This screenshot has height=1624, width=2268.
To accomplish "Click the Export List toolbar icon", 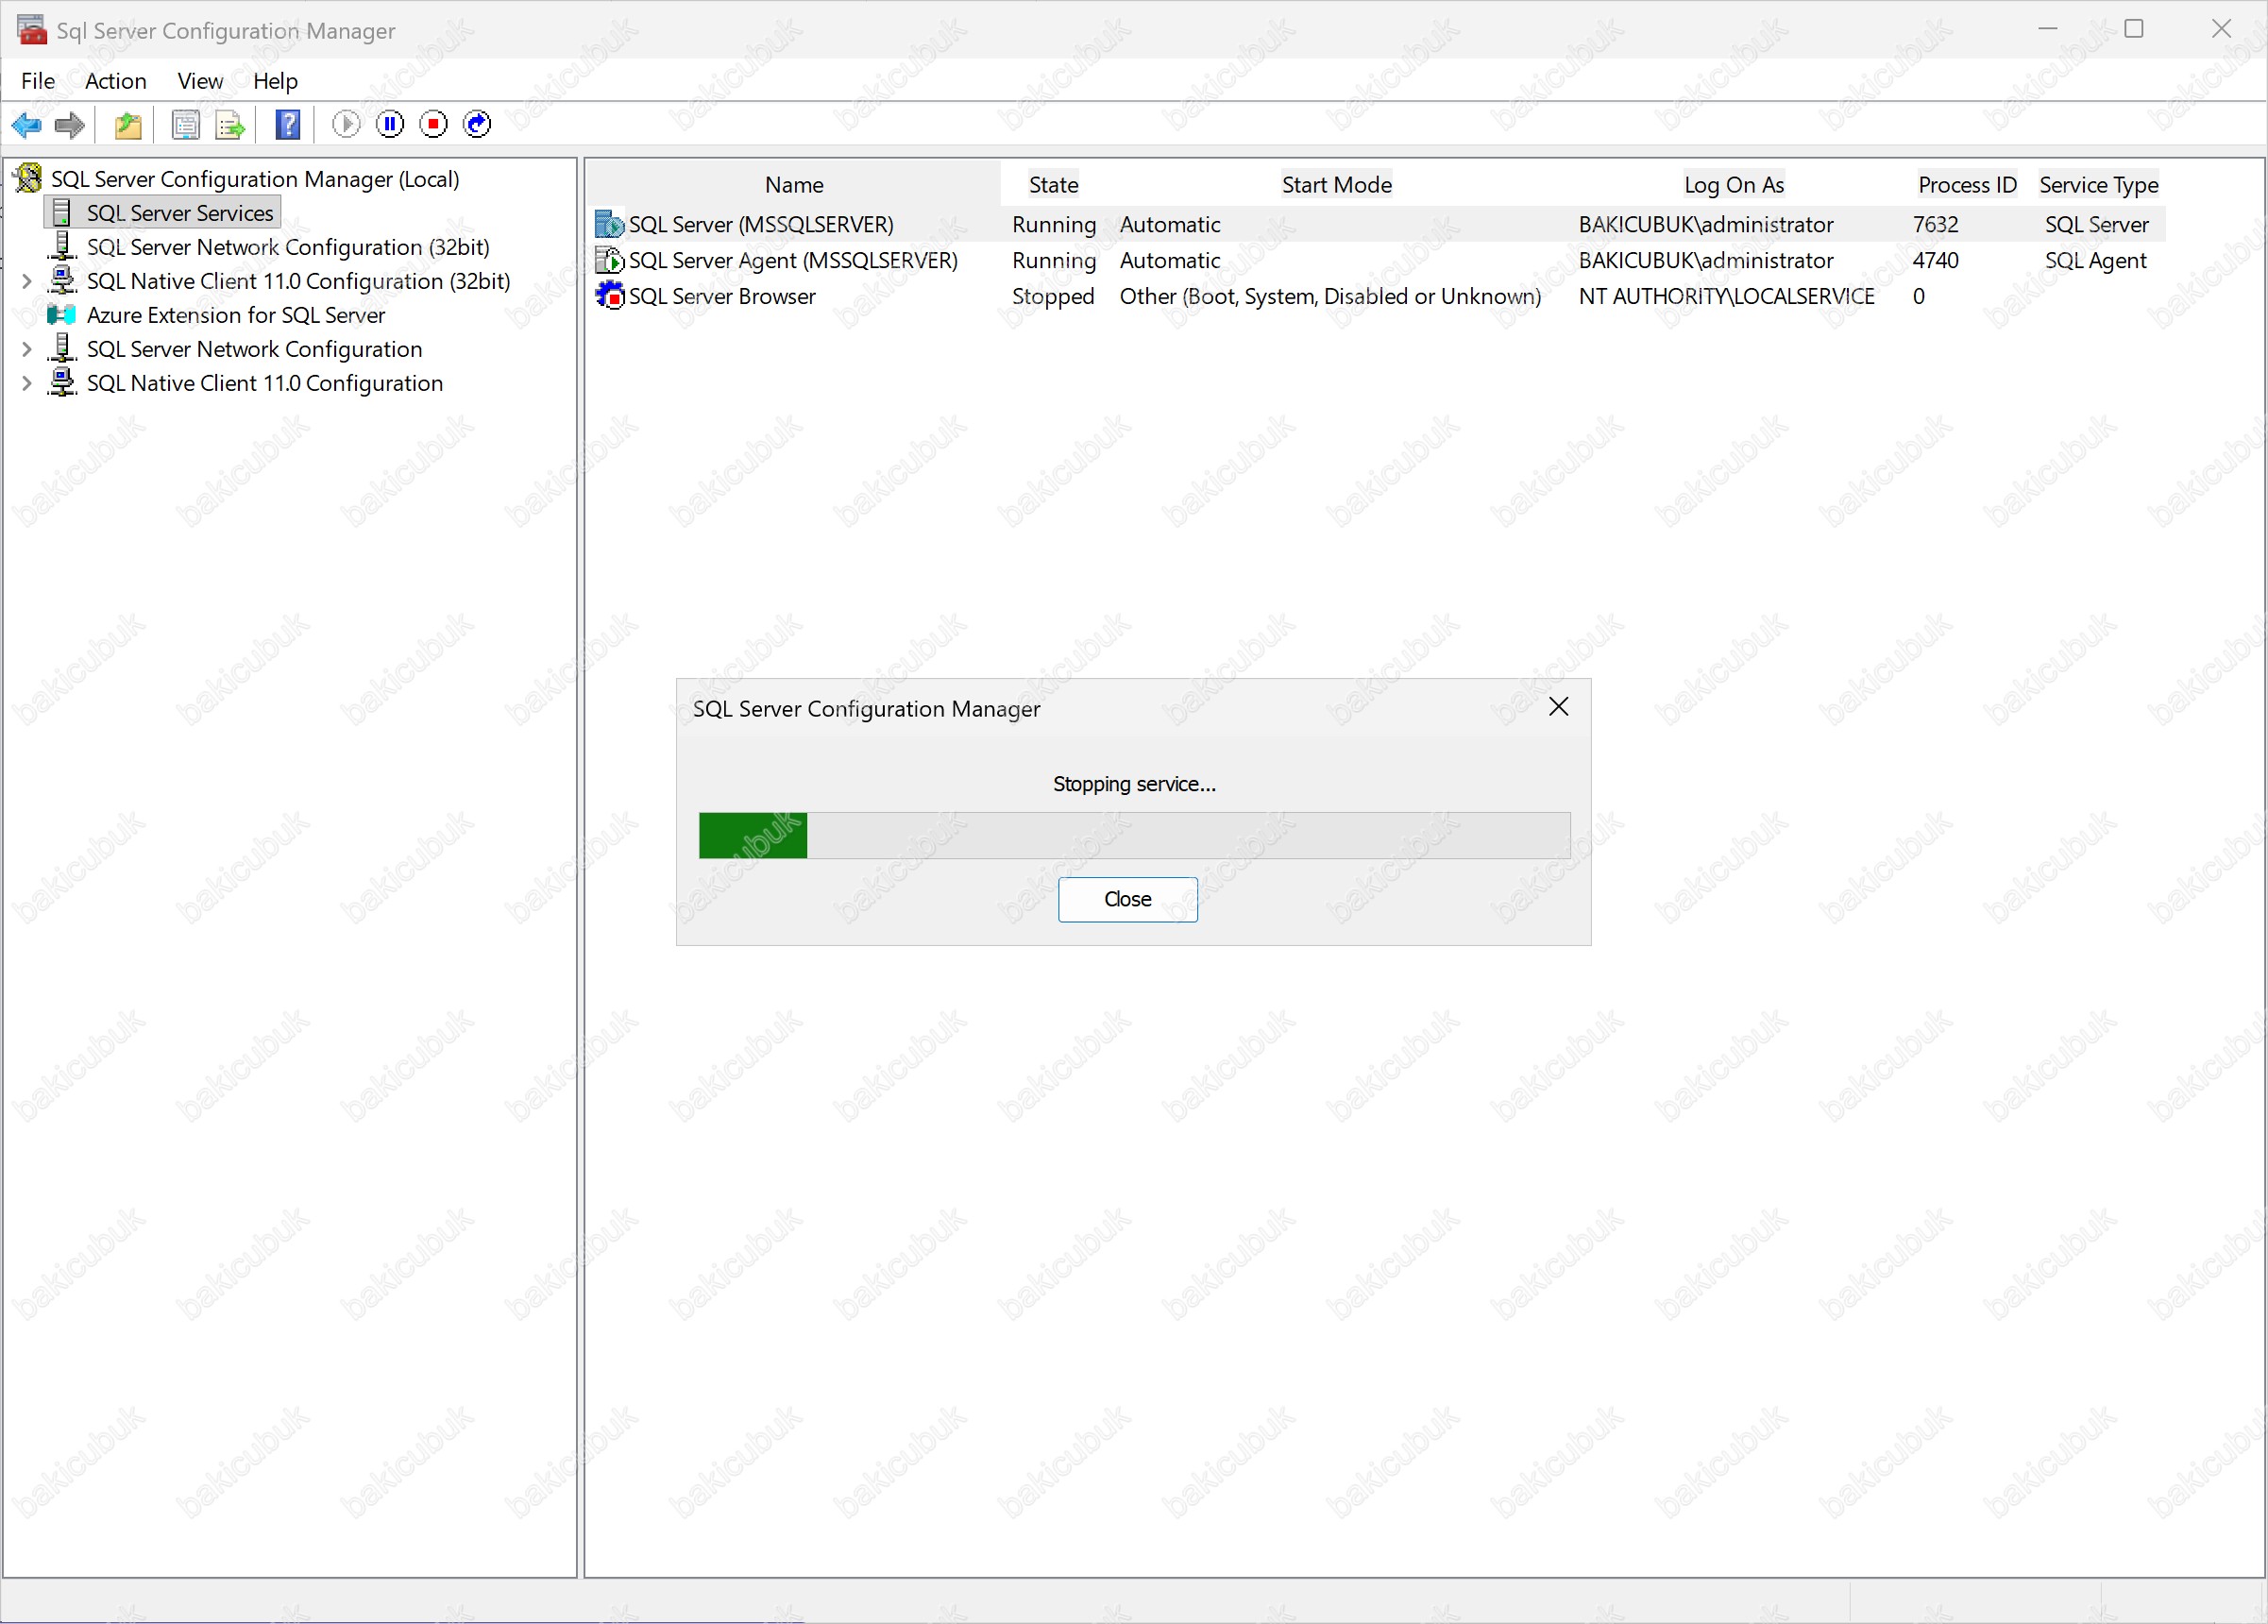I will tap(230, 124).
